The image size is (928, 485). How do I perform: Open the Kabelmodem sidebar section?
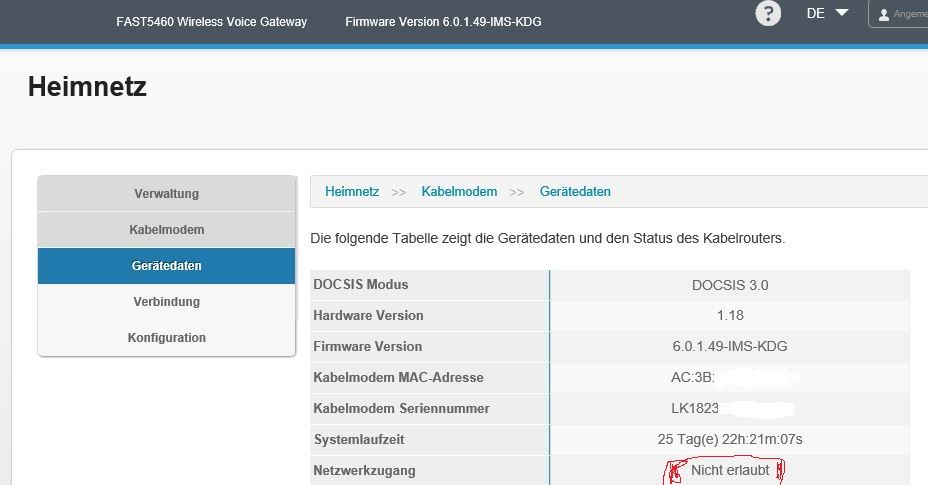coord(166,230)
